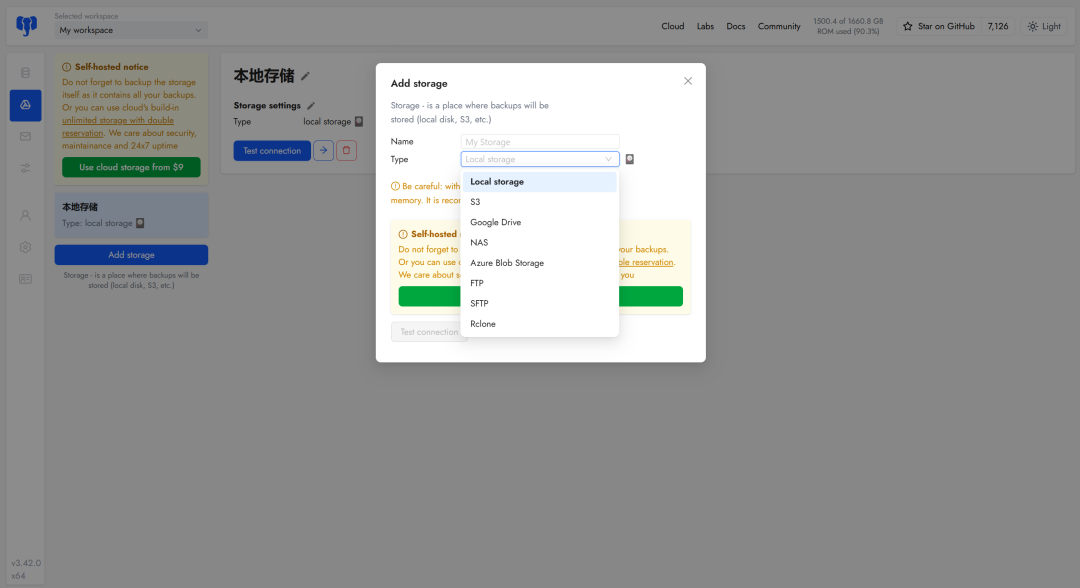Select Local storage option in the list
The width and height of the screenshot is (1080, 588).
tap(540, 182)
